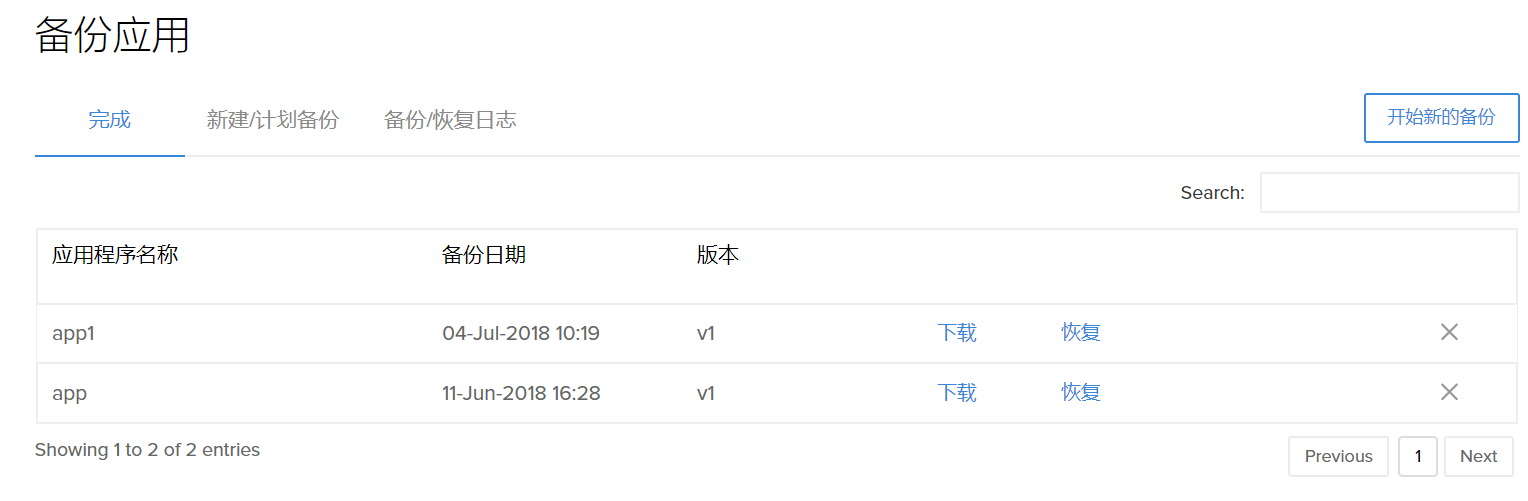The height and width of the screenshot is (501, 1528).
Task: Go to the Previous page
Action: click(x=1338, y=457)
